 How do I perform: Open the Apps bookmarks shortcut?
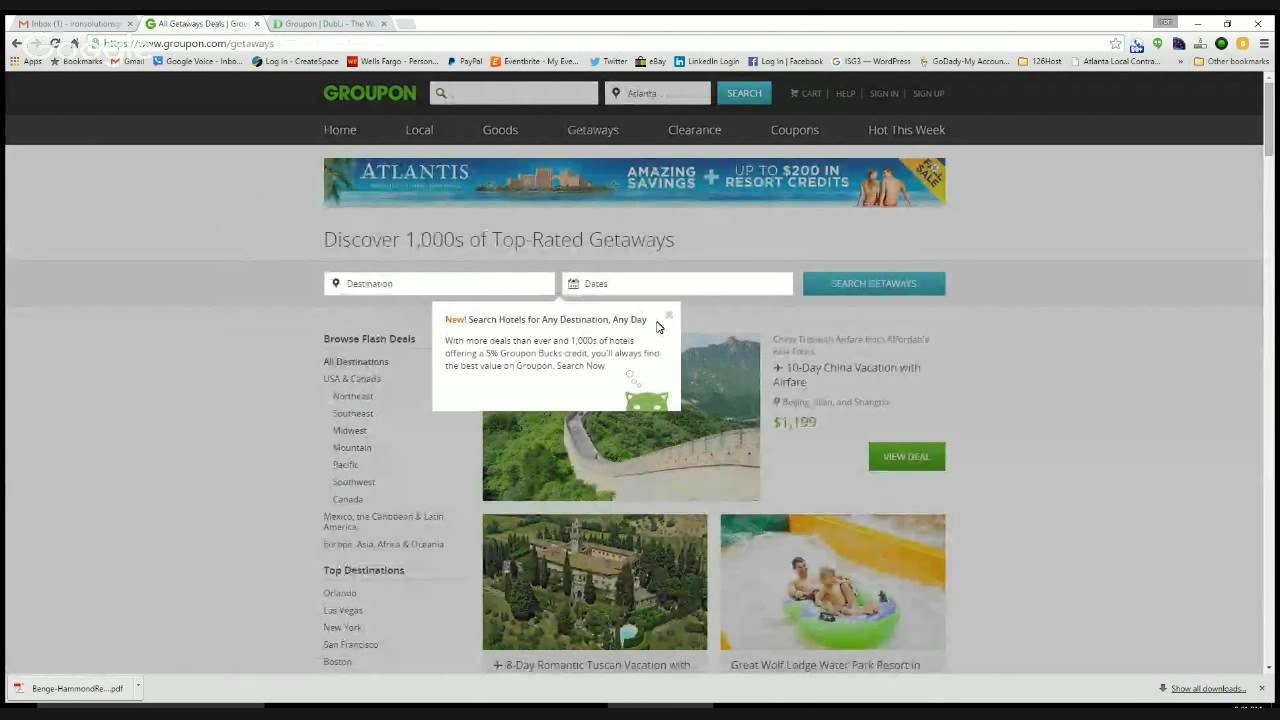click(26, 62)
